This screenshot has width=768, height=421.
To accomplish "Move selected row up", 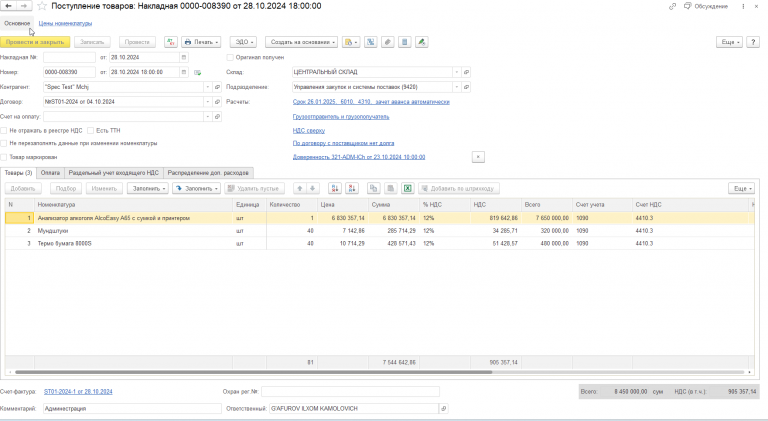I will (300, 188).
